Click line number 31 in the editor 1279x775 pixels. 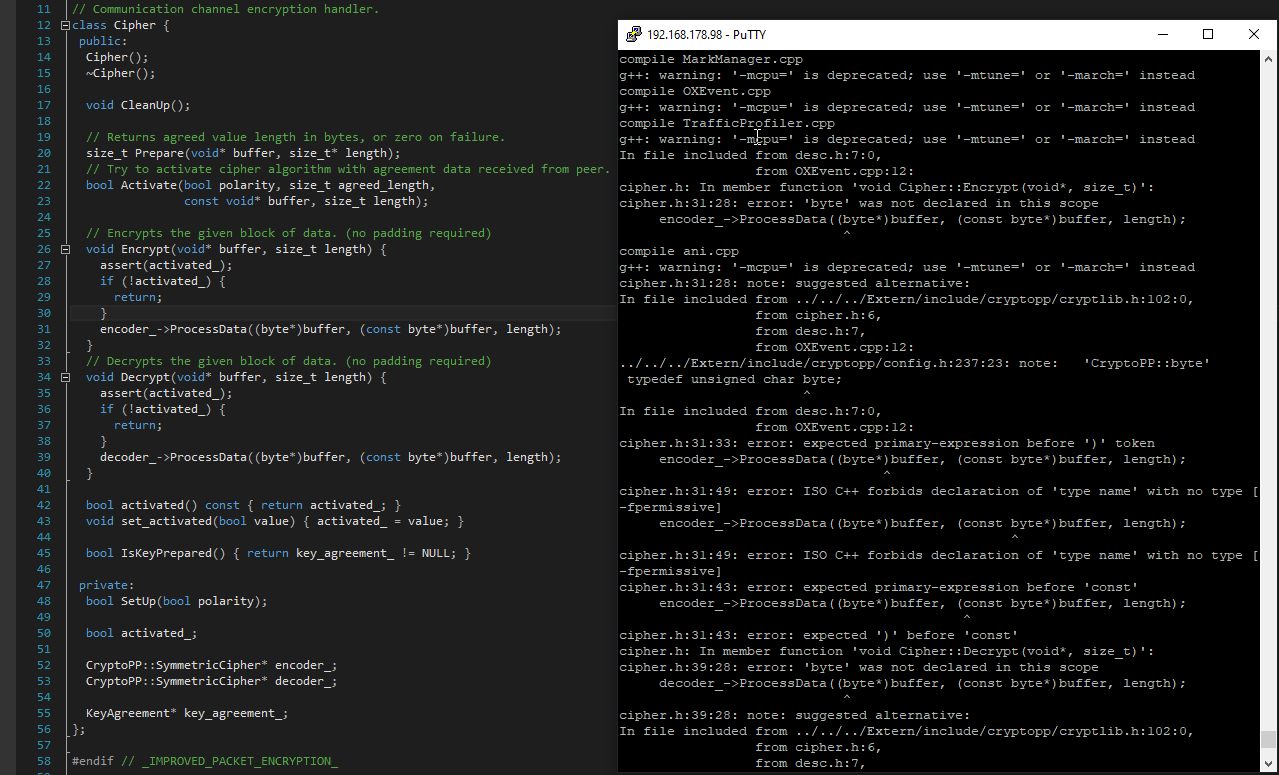(43, 329)
